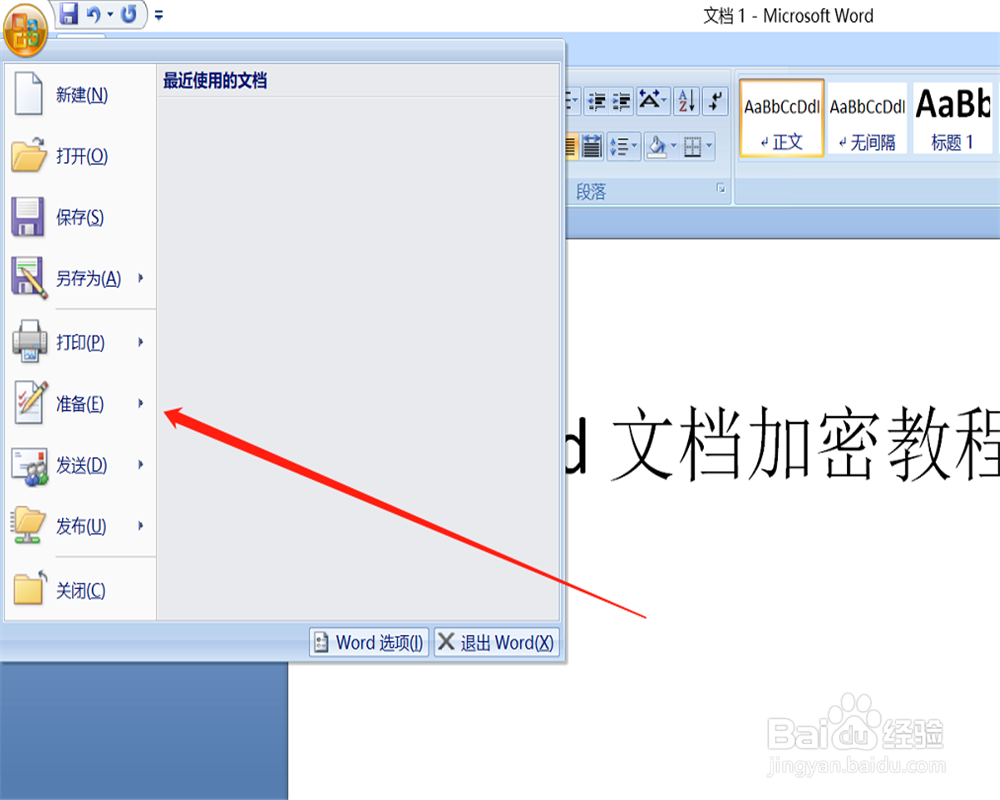The height and width of the screenshot is (800, 1000).
Task: Open the 发布(U) menu item
Action: click(x=80, y=526)
